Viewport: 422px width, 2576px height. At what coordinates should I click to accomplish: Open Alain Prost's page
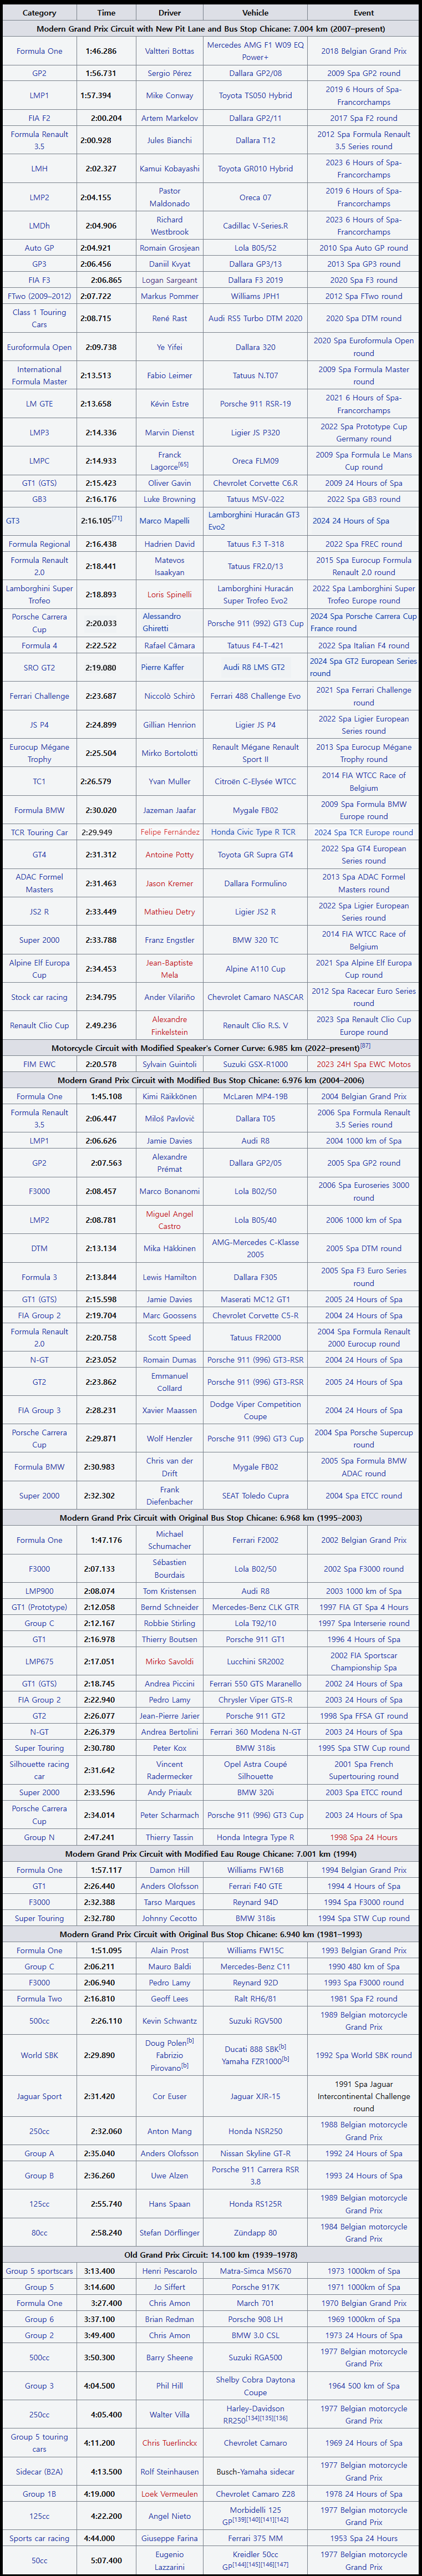pos(170,1950)
